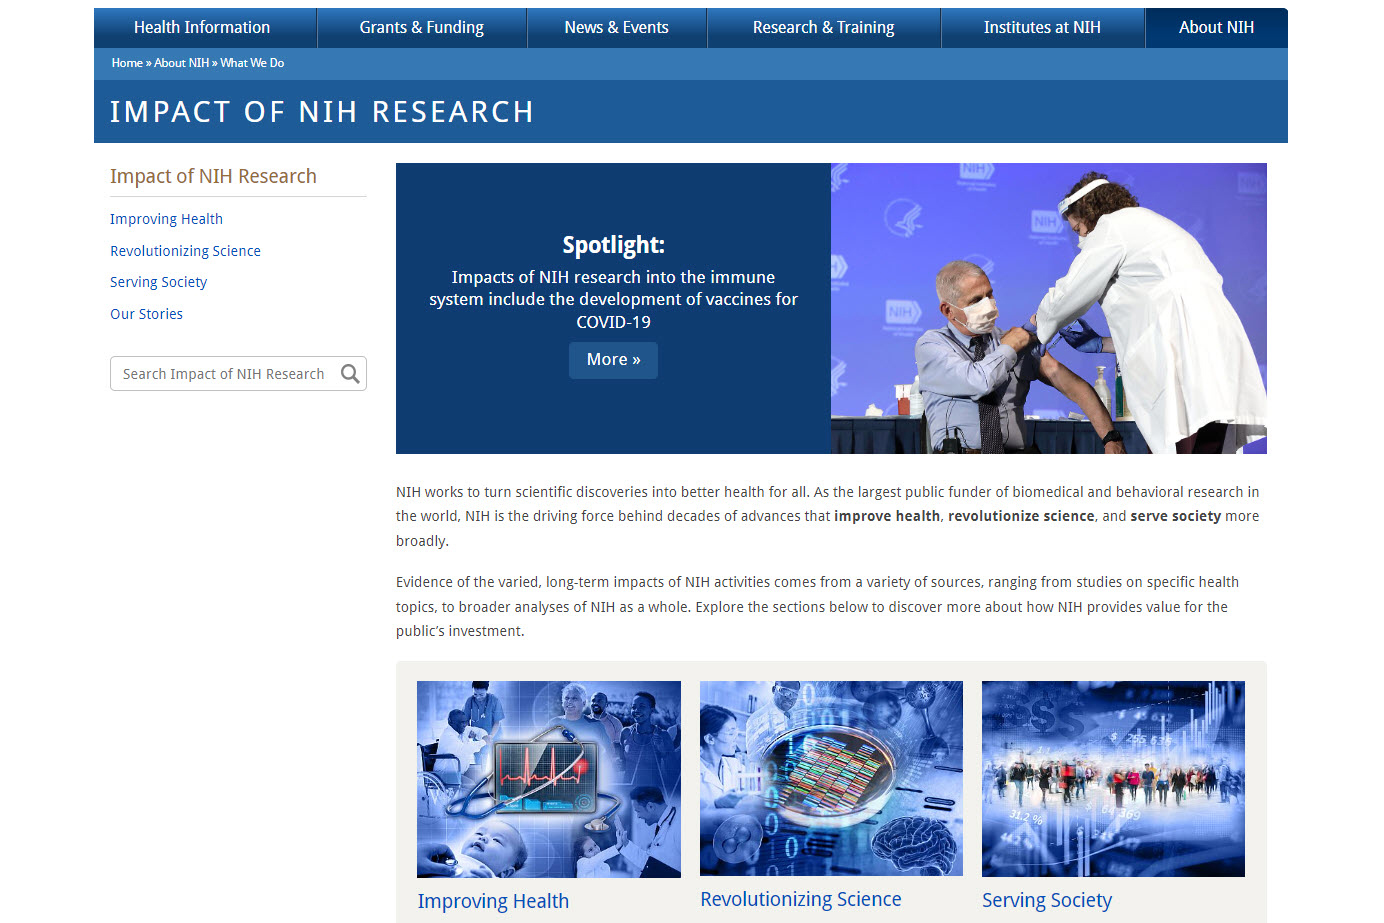Open the Serving Society thumbnail image
Viewport: 1384px width, 923px height.
click(1113, 778)
